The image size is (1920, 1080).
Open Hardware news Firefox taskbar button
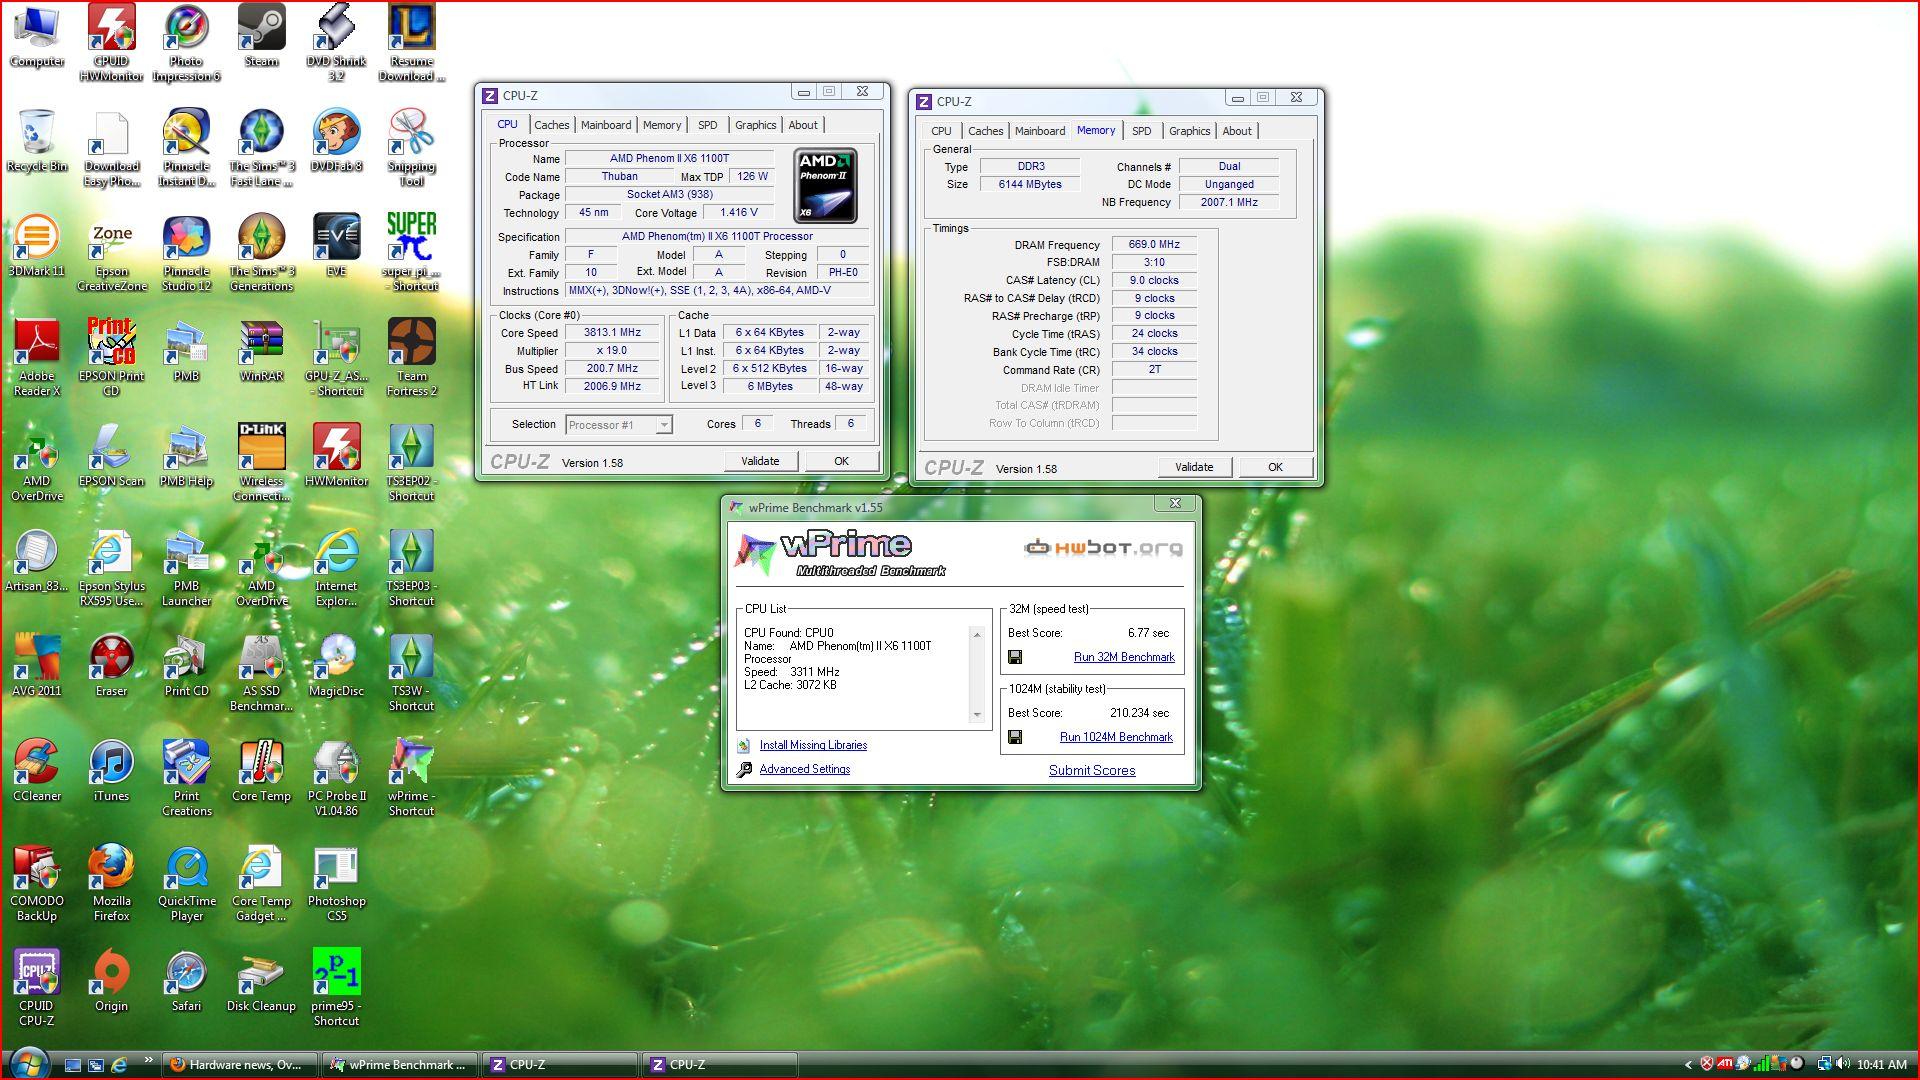click(x=241, y=1065)
